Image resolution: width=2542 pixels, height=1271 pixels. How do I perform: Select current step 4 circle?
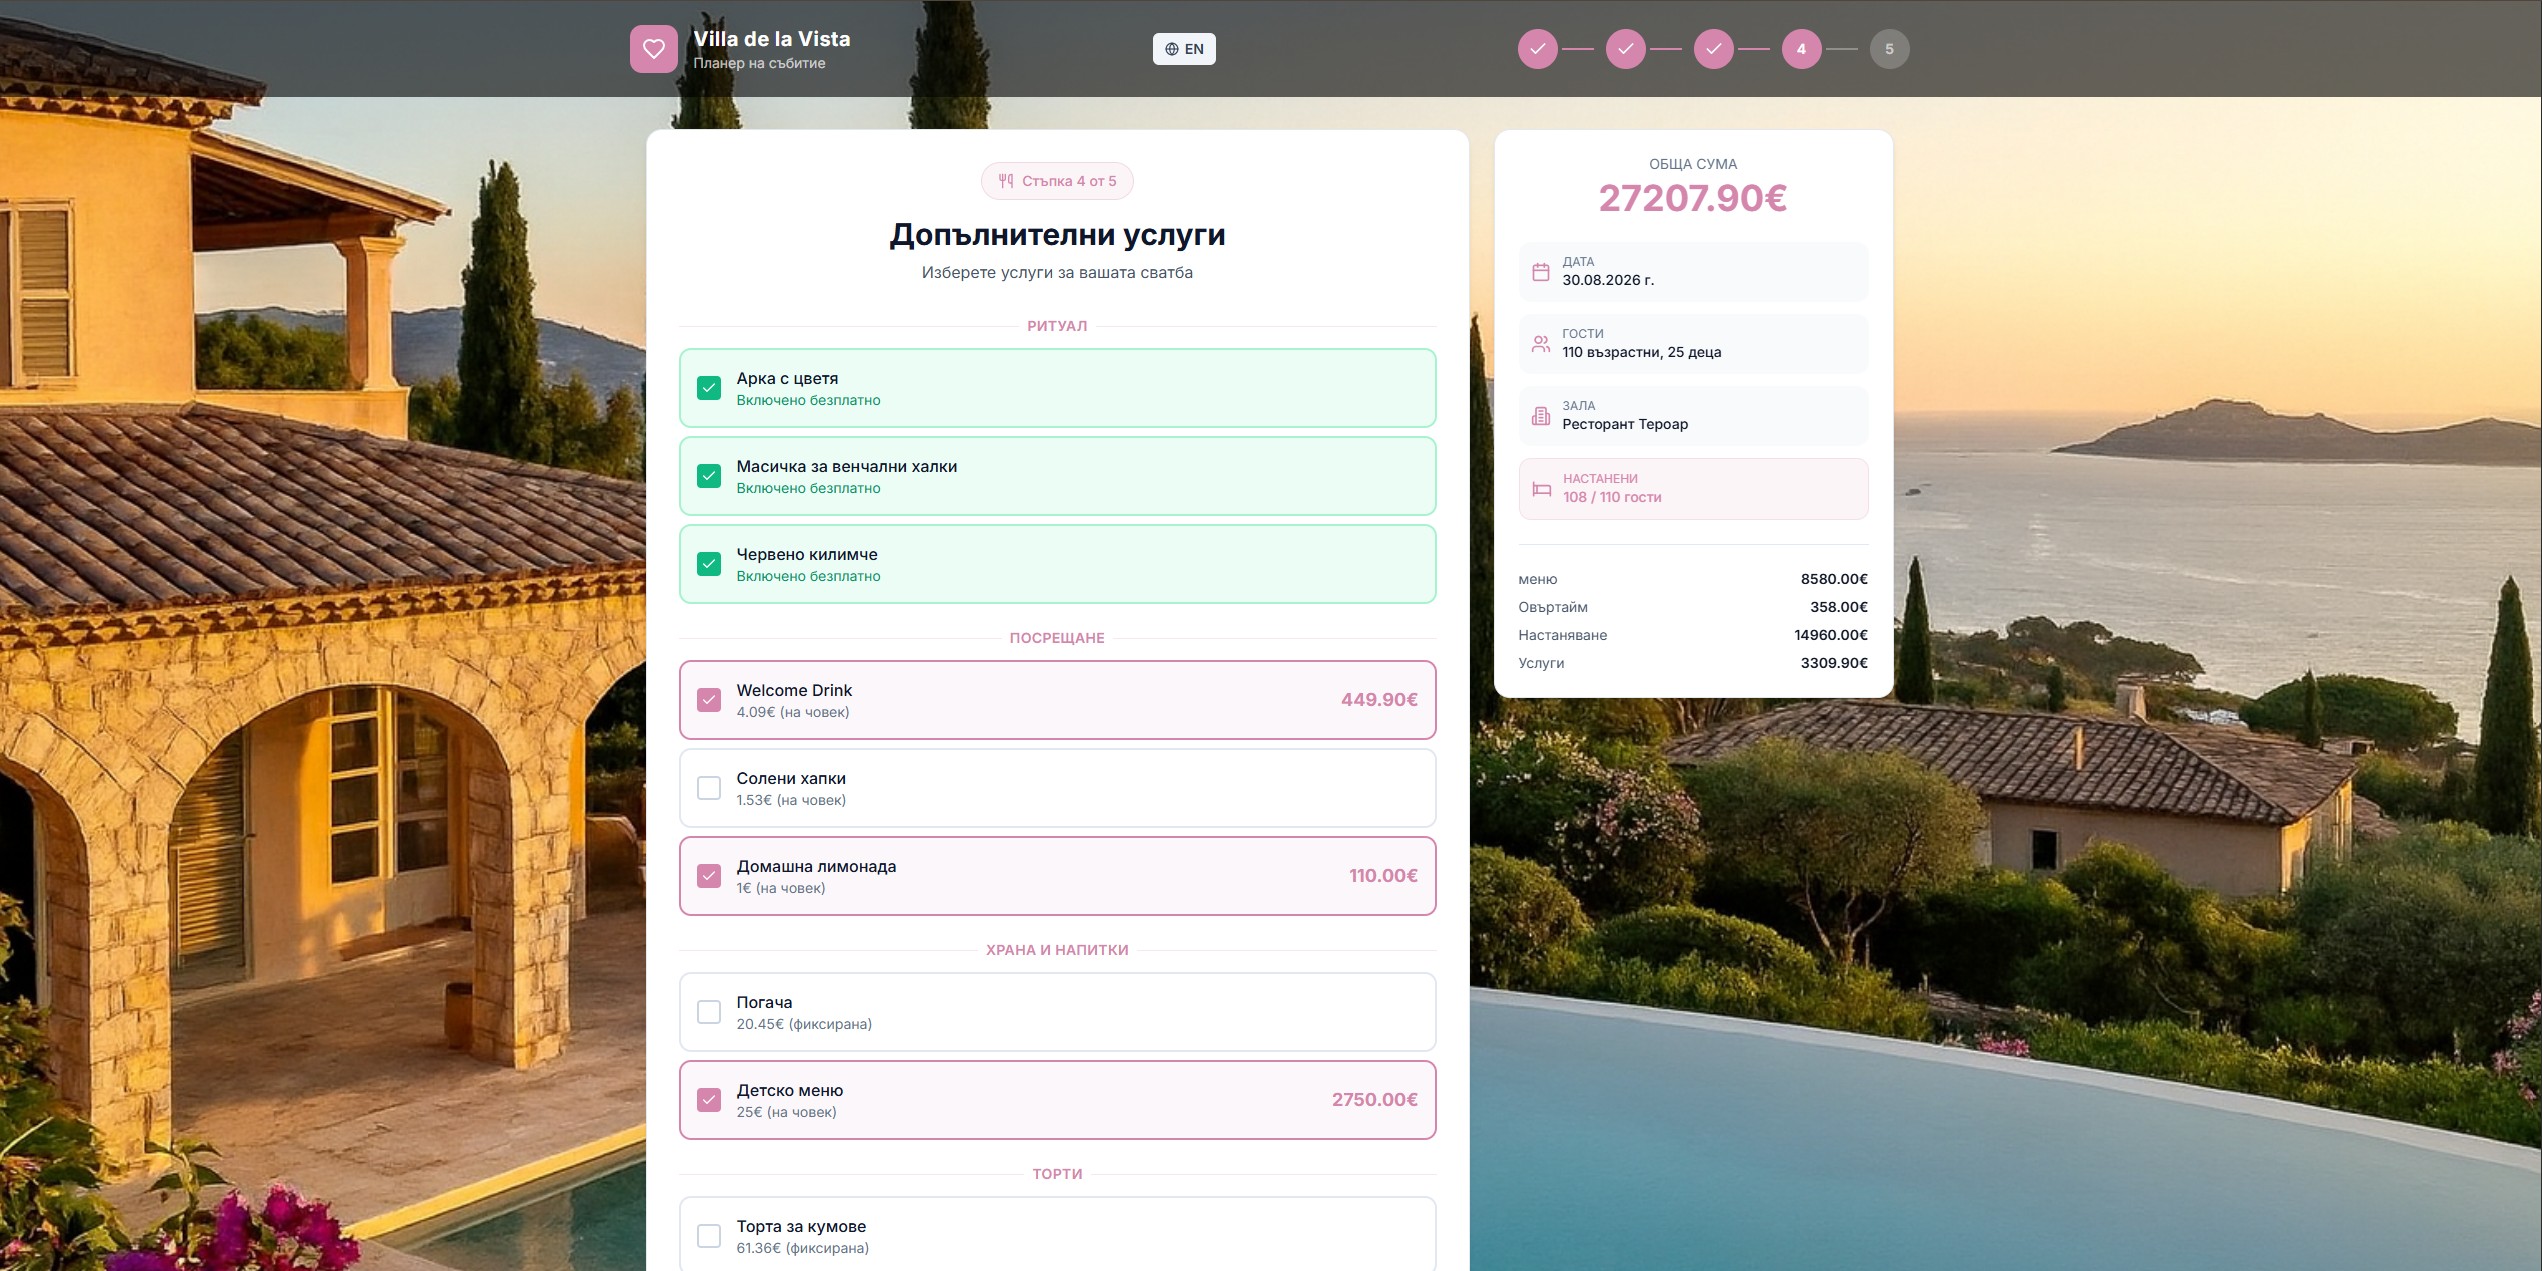[x=1802, y=49]
